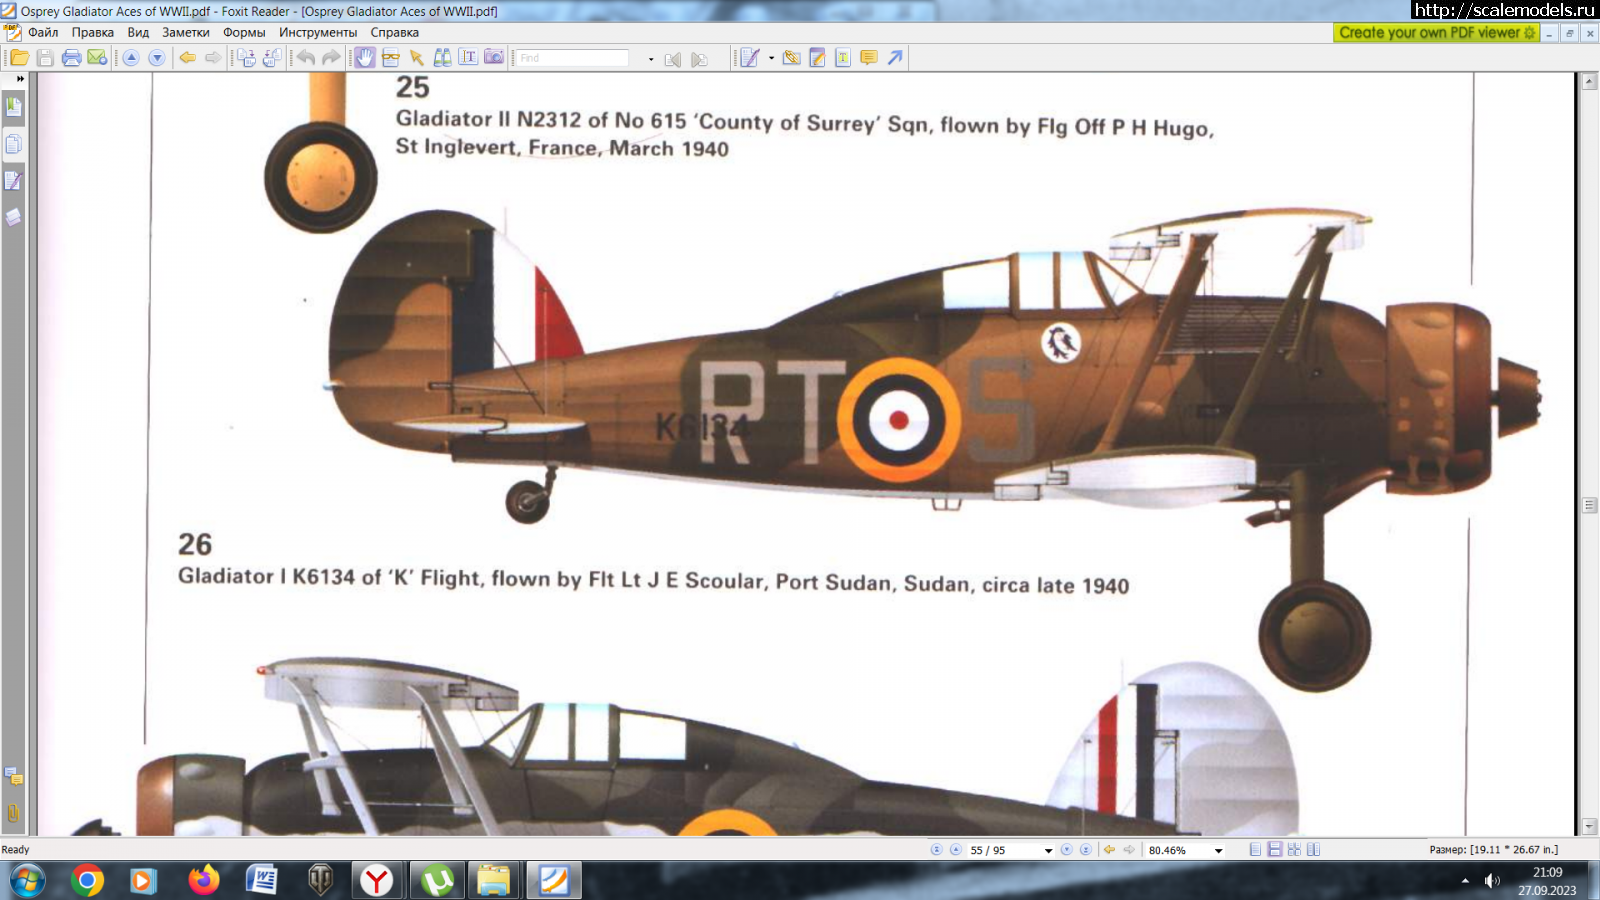The width and height of the screenshot is (1600, 900).
Task: Email the PDF using envelope icon
Action: [x=97, y=58]
